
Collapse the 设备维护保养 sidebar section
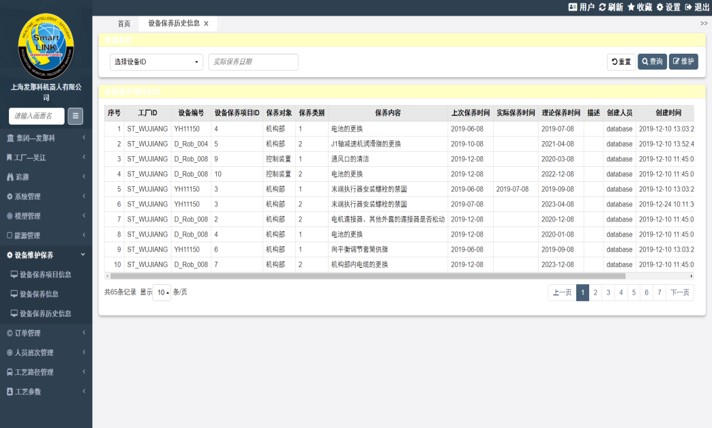click(46, 255)
